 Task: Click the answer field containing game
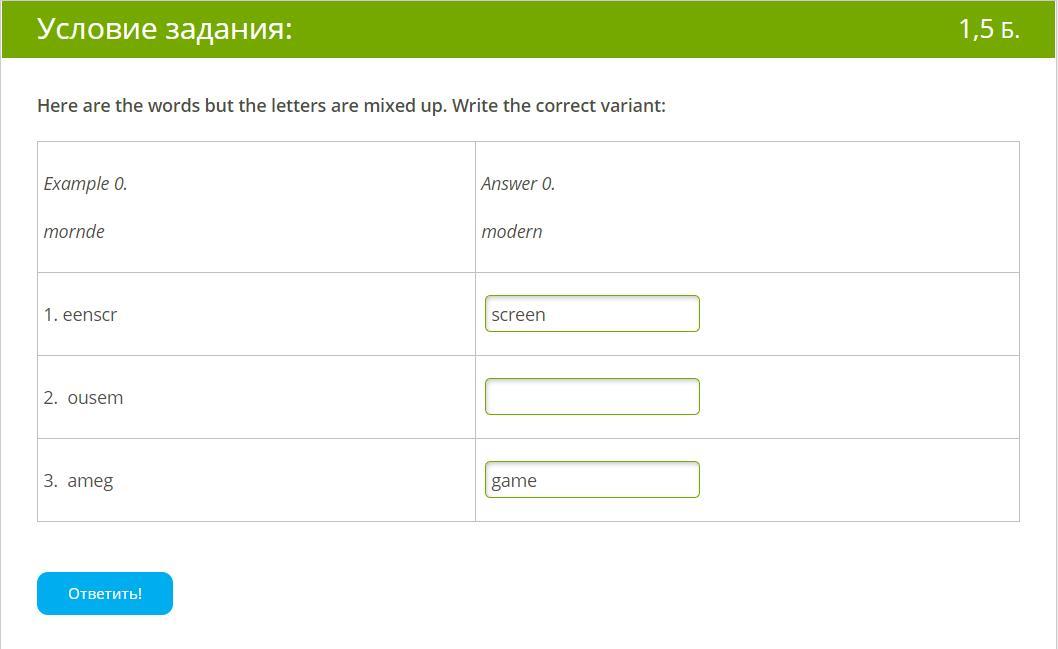click(x=592, y=480)
